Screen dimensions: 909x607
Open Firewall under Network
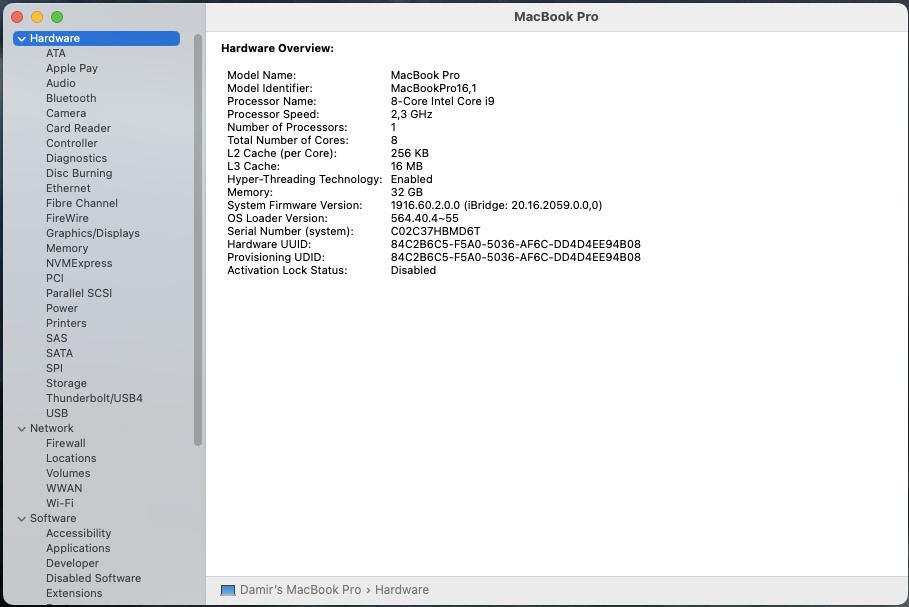(66, 444)
